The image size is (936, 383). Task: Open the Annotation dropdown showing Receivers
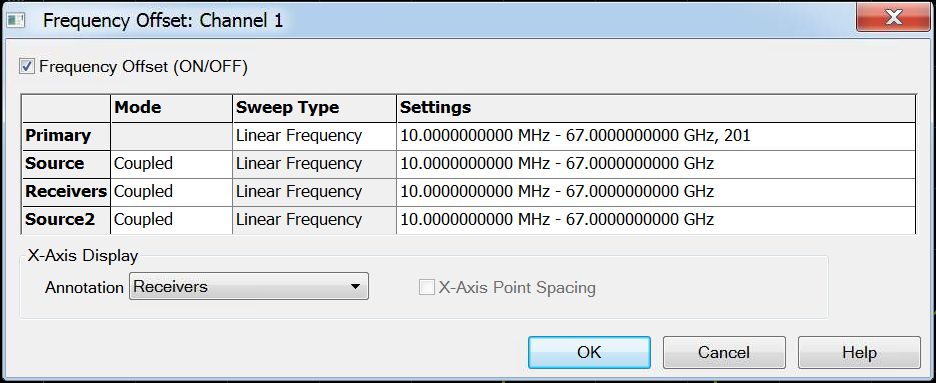click(249, 287)
